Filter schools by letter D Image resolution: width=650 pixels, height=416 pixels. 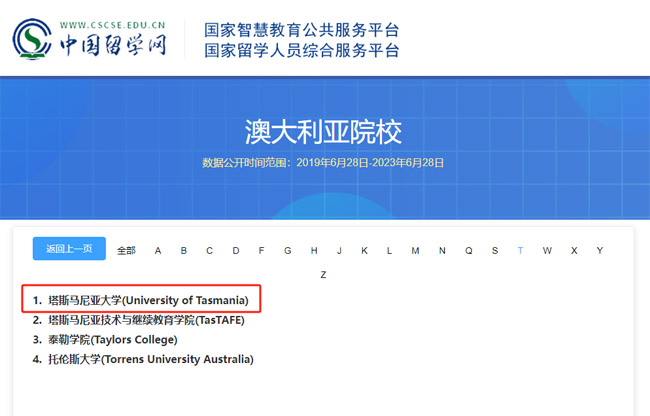[x=236, y=251]
